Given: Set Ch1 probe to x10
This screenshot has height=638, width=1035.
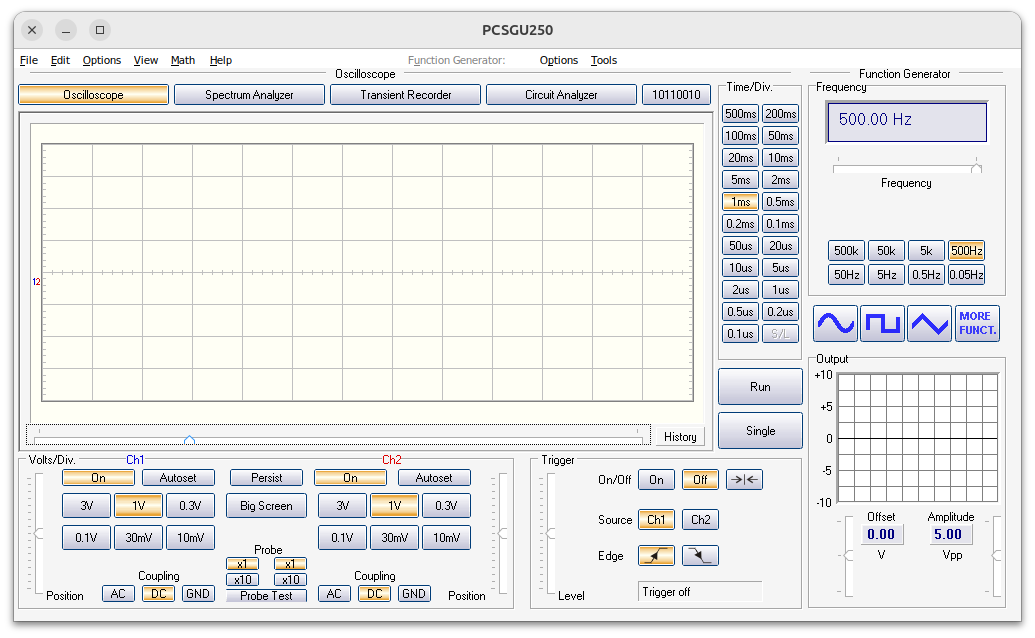Looking at the screenshot, I should pyautogui.click(x=242, y=580).
